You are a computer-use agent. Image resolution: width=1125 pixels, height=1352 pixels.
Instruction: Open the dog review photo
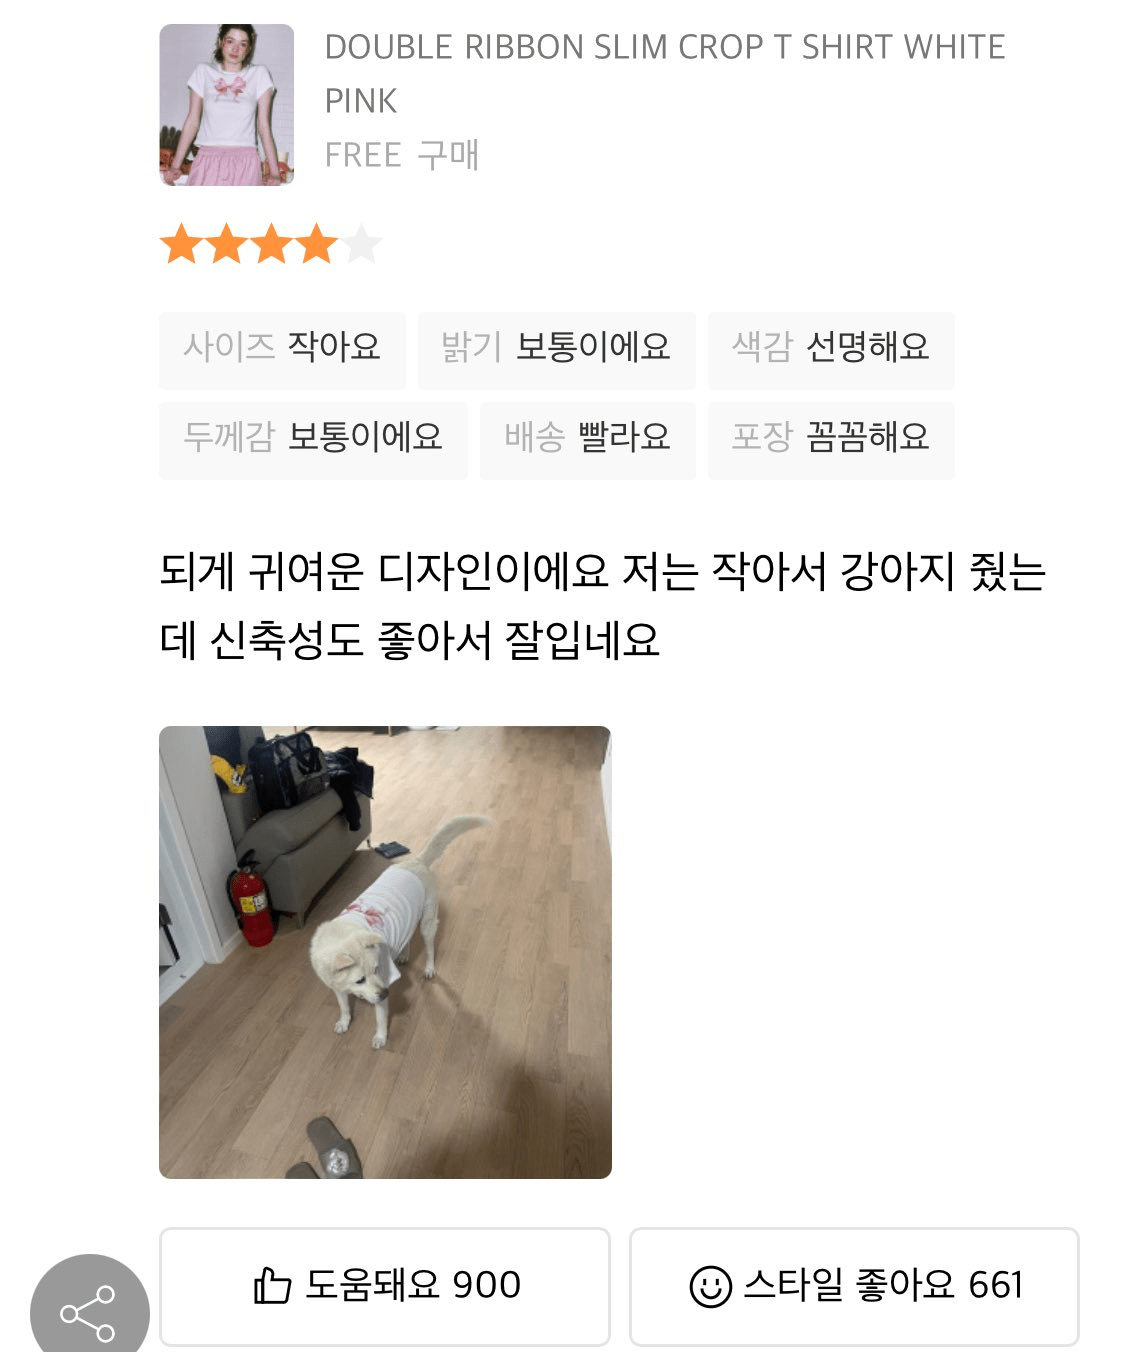385,952
